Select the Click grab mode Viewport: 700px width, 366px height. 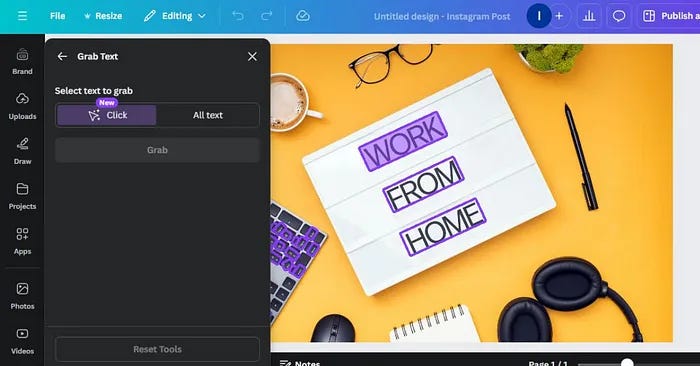tap(107, 115)
